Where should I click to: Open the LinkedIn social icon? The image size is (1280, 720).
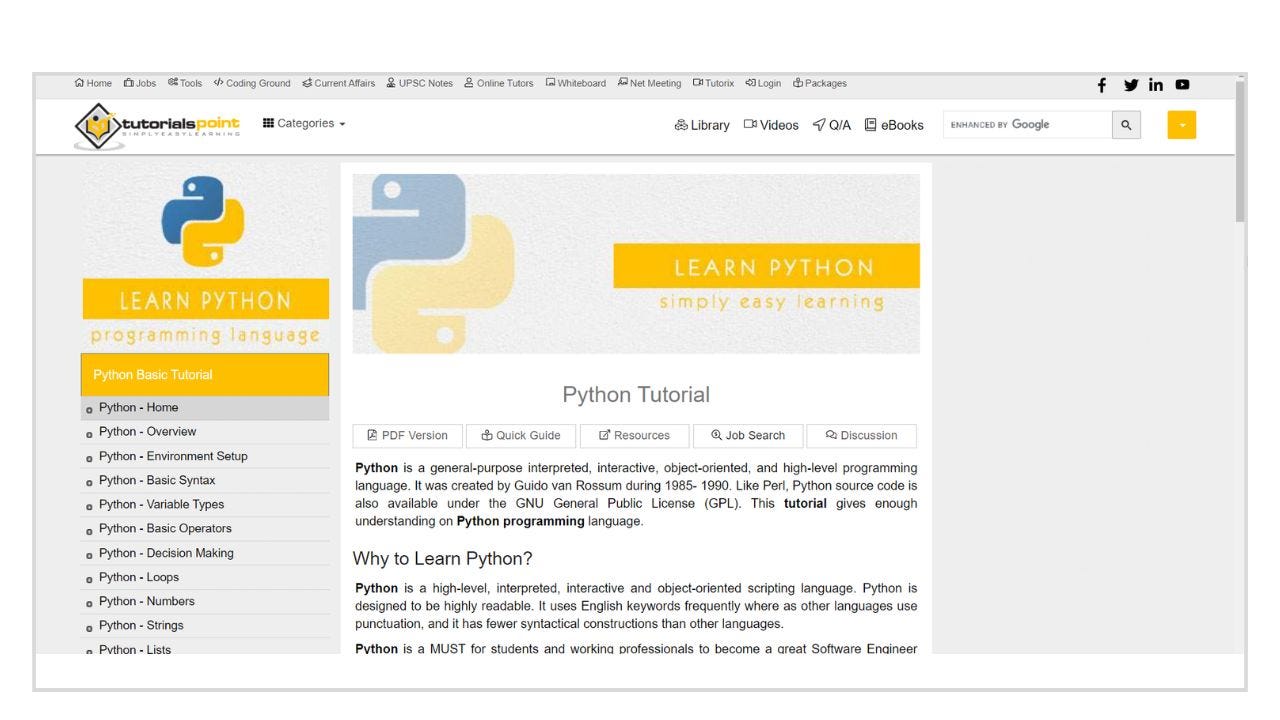coord(1156,85)
